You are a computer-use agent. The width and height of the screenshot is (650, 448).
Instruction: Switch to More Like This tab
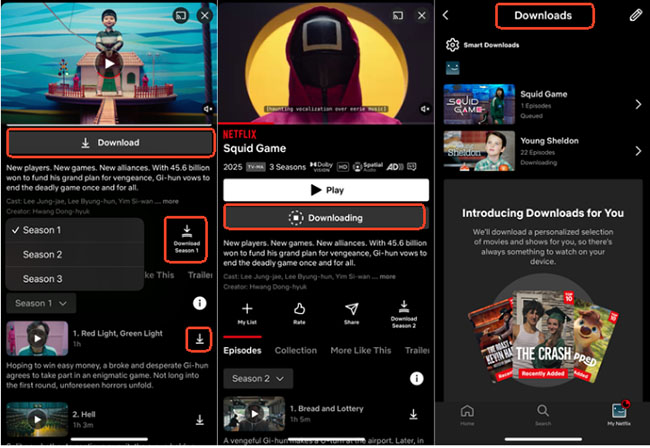click(361, 351)
